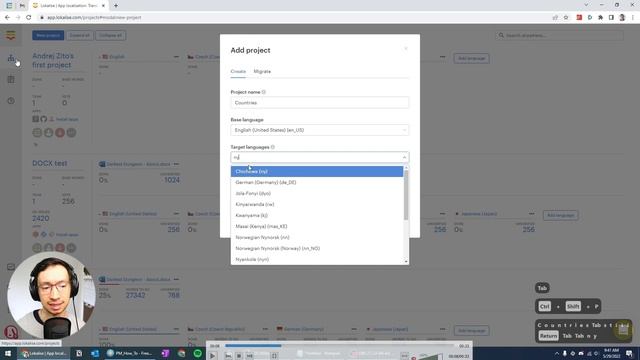The width and height of the screenshot is (640, 360).
Task: Click the browser share page icon
Action: point(555,18)
